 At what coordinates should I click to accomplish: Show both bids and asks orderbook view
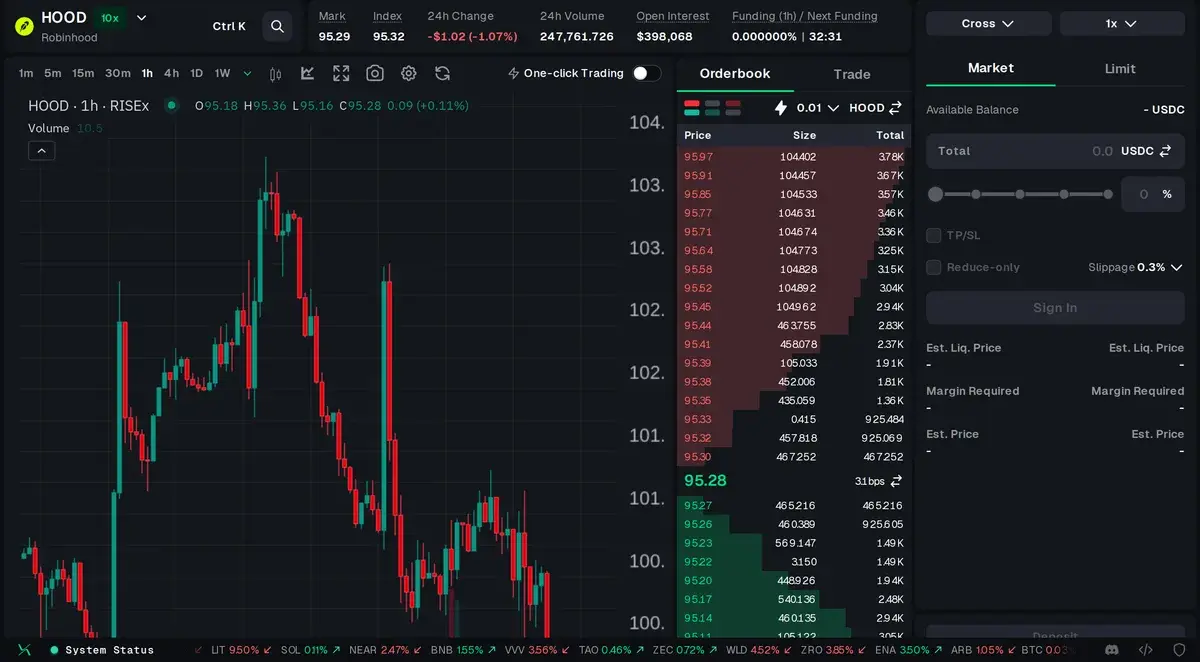[x=691, y=107]
